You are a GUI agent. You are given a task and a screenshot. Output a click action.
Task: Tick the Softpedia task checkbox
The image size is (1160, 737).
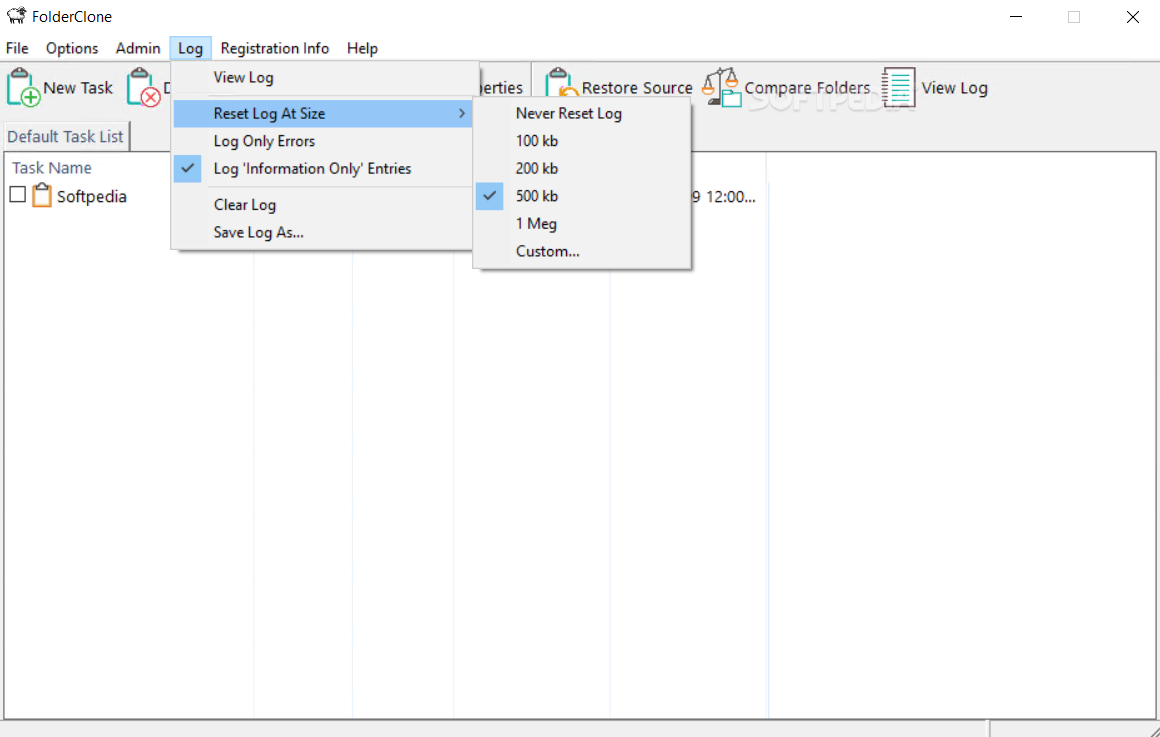[x=18, y=195]
